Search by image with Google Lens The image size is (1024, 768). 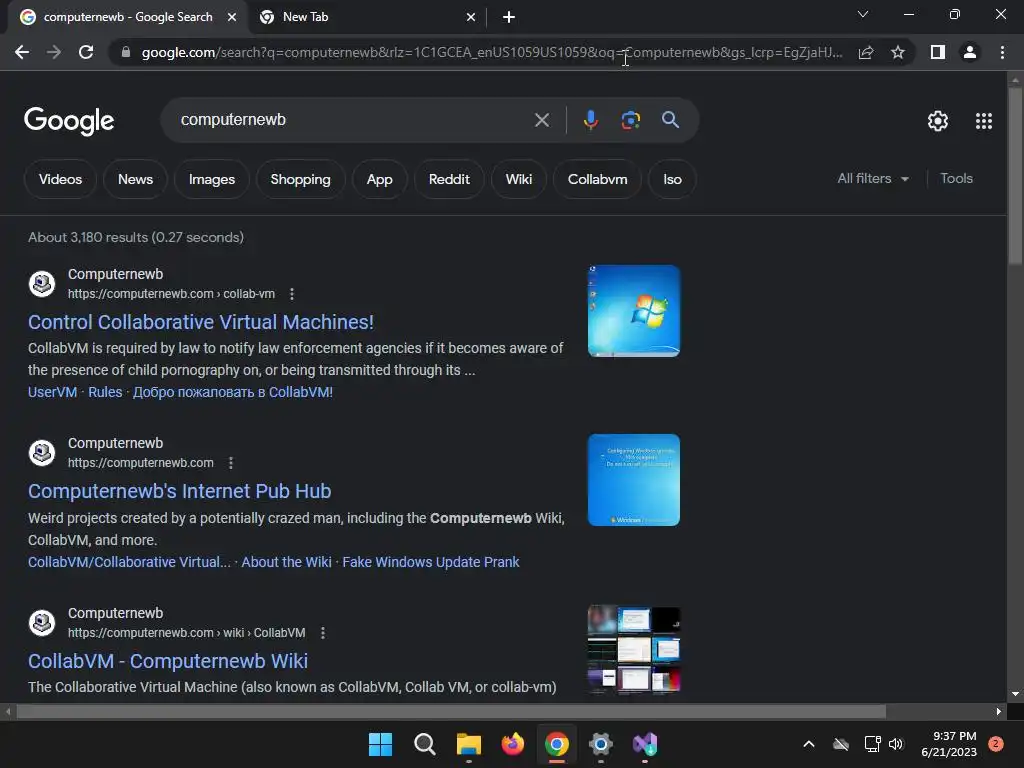(631, 120)
